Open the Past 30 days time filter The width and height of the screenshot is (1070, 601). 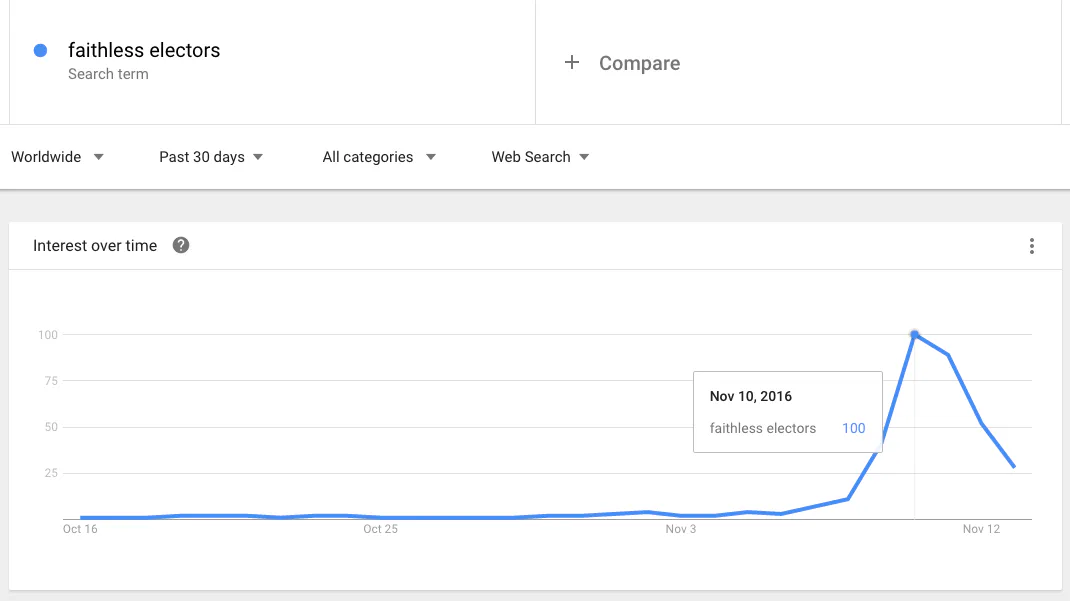click(x=211, y=157)
